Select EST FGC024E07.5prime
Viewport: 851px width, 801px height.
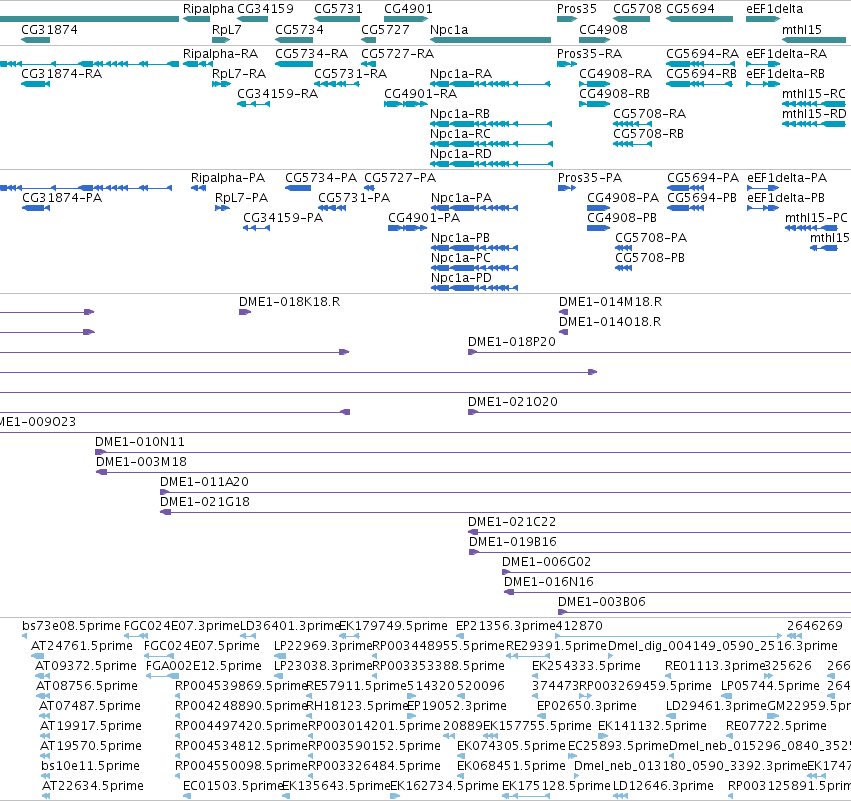201,646
